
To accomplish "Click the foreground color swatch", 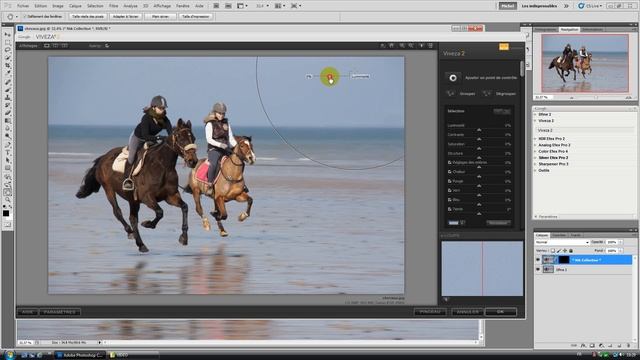I will 6,213.
